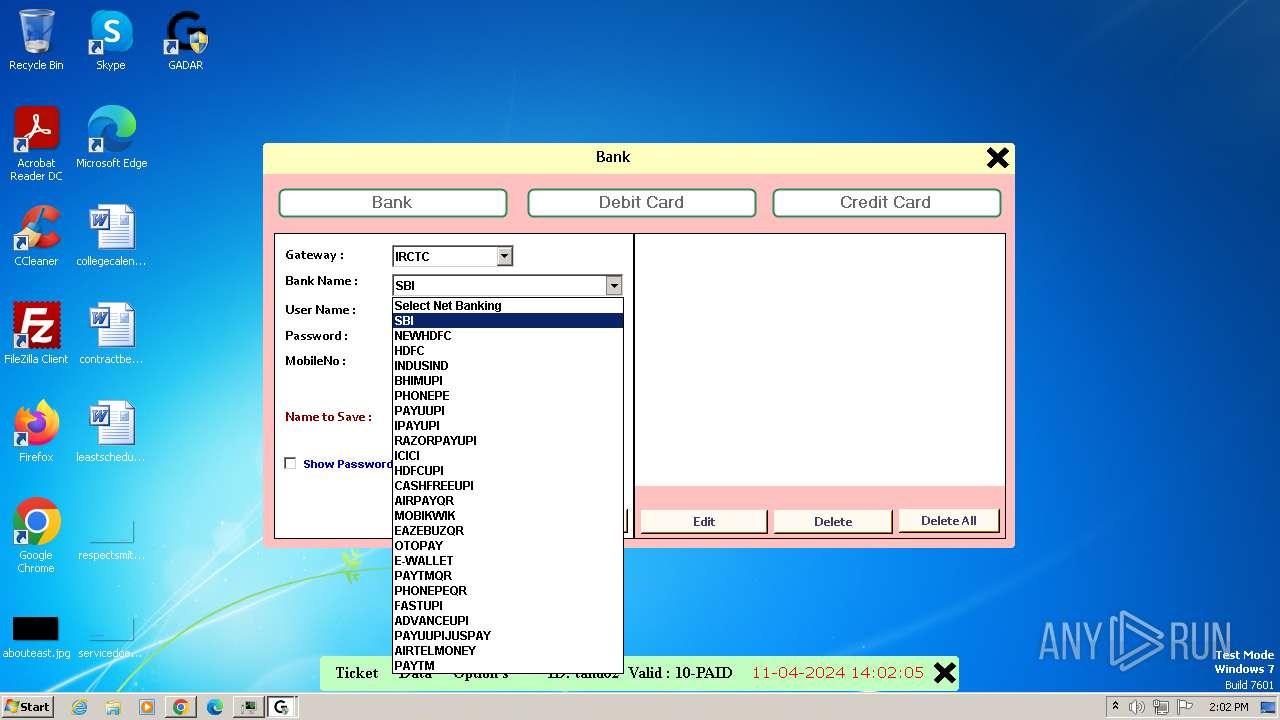Close the green ticket status bar
Image resolution: width=1280 pixels, height=720 pixels.
[945, 673]
